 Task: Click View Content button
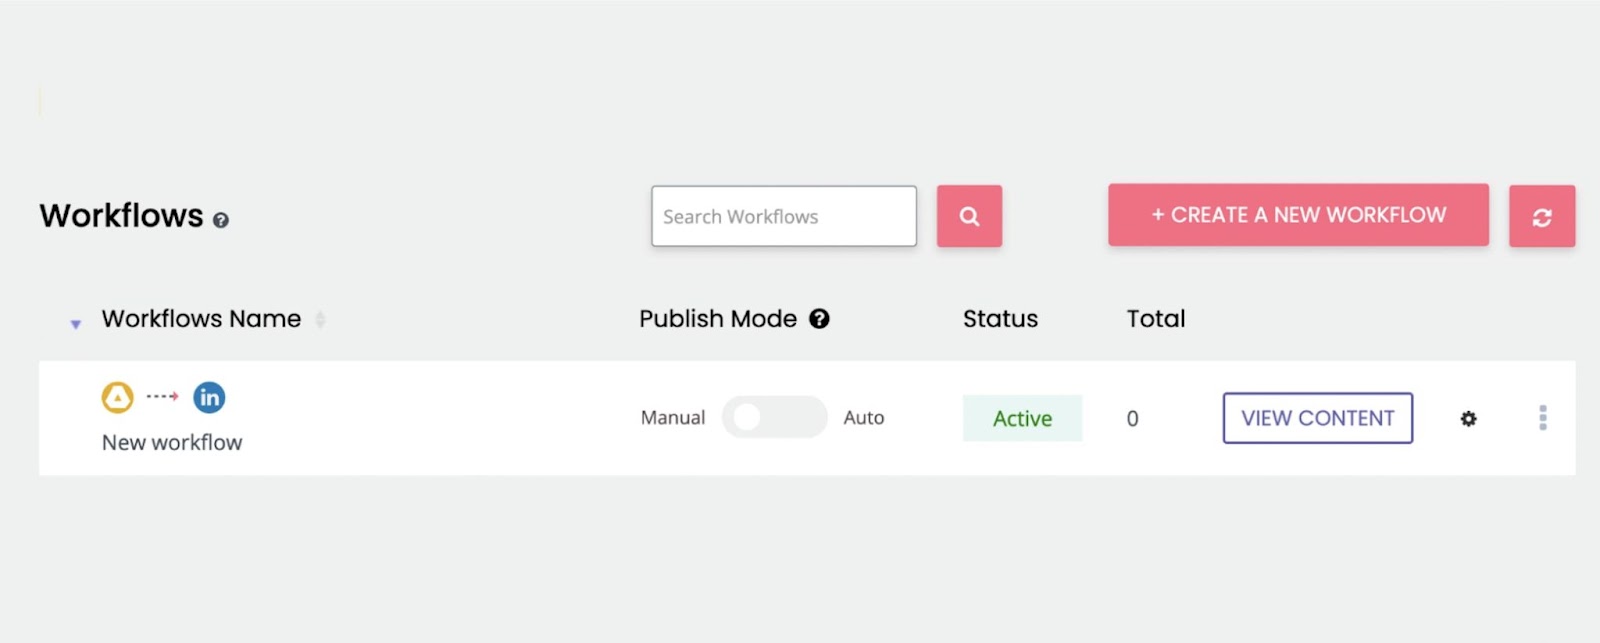(x=1318, y=418)
